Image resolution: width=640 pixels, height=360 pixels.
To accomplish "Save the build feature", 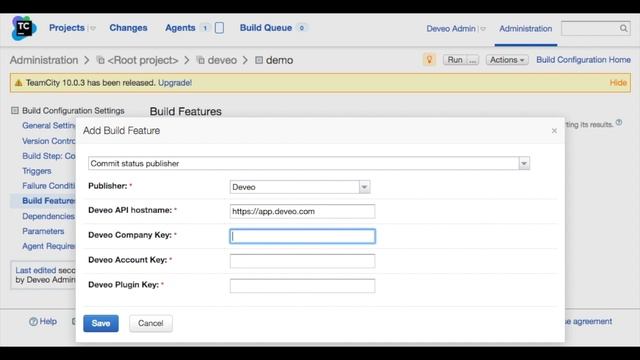I will pos(101,323).
